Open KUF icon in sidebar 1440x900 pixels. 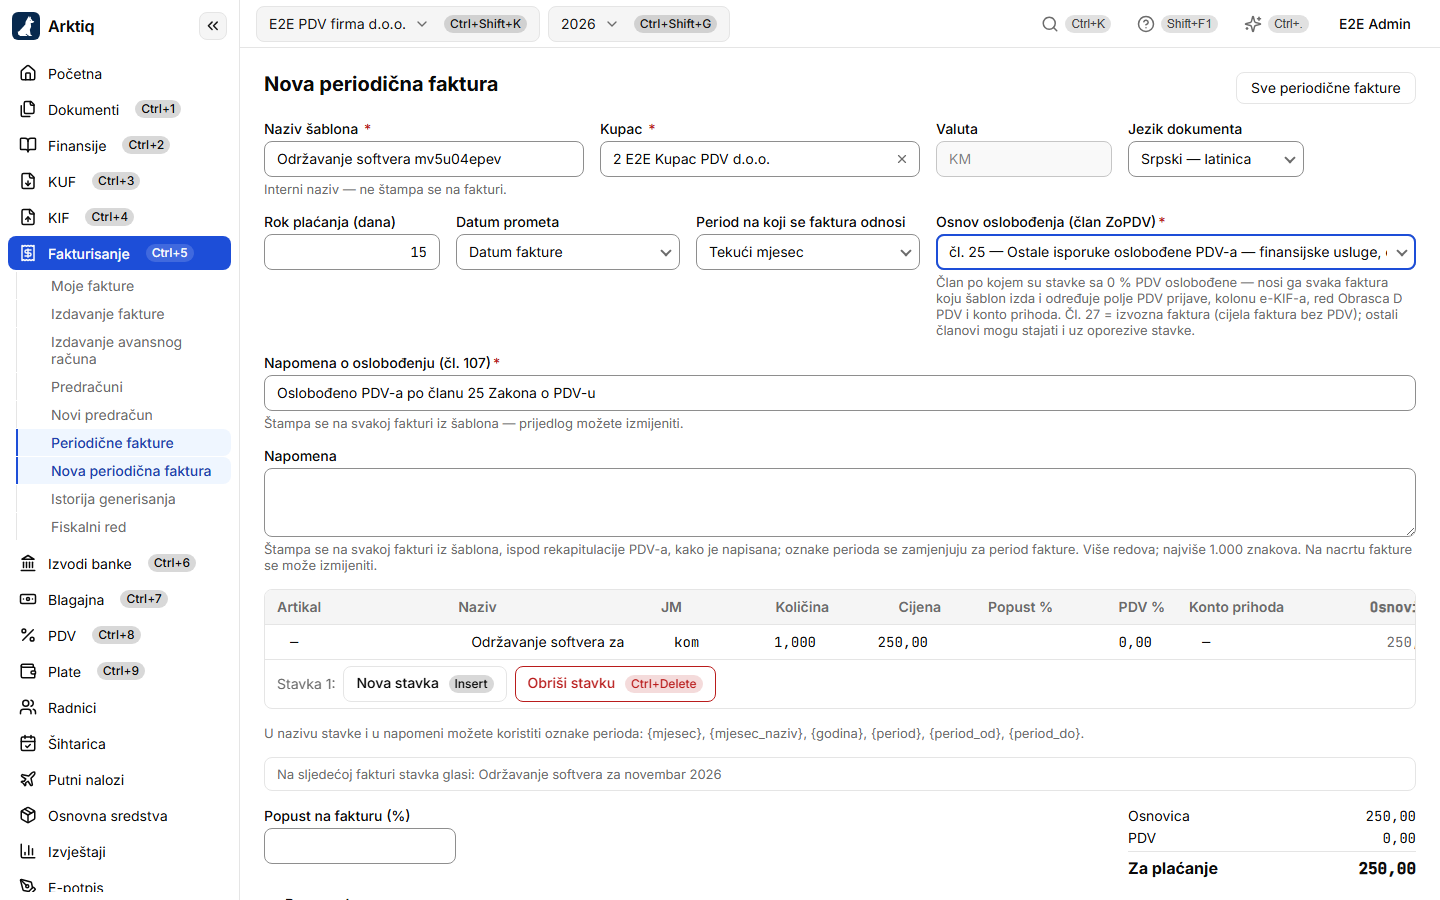pyautogui.click(x=28, y=182)
